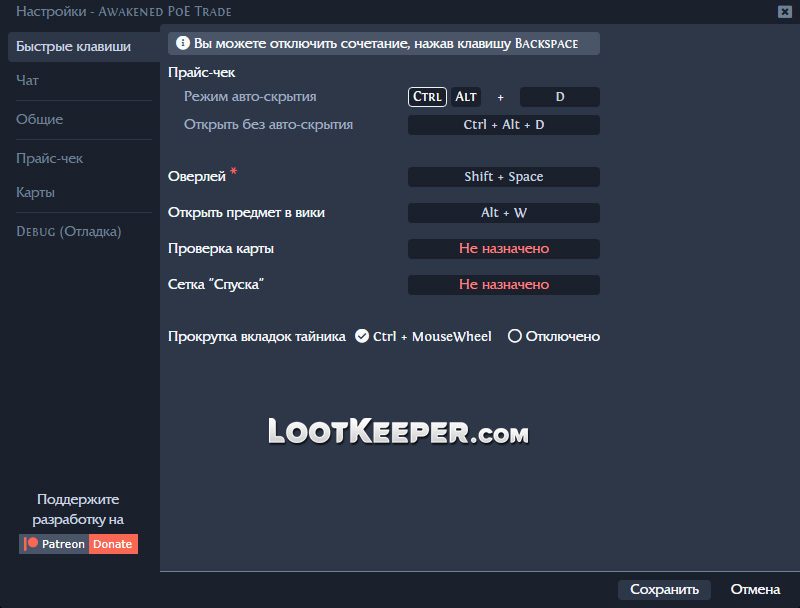
Task: Click the info icon in the Backspace hint
Action: coord(183,43)
